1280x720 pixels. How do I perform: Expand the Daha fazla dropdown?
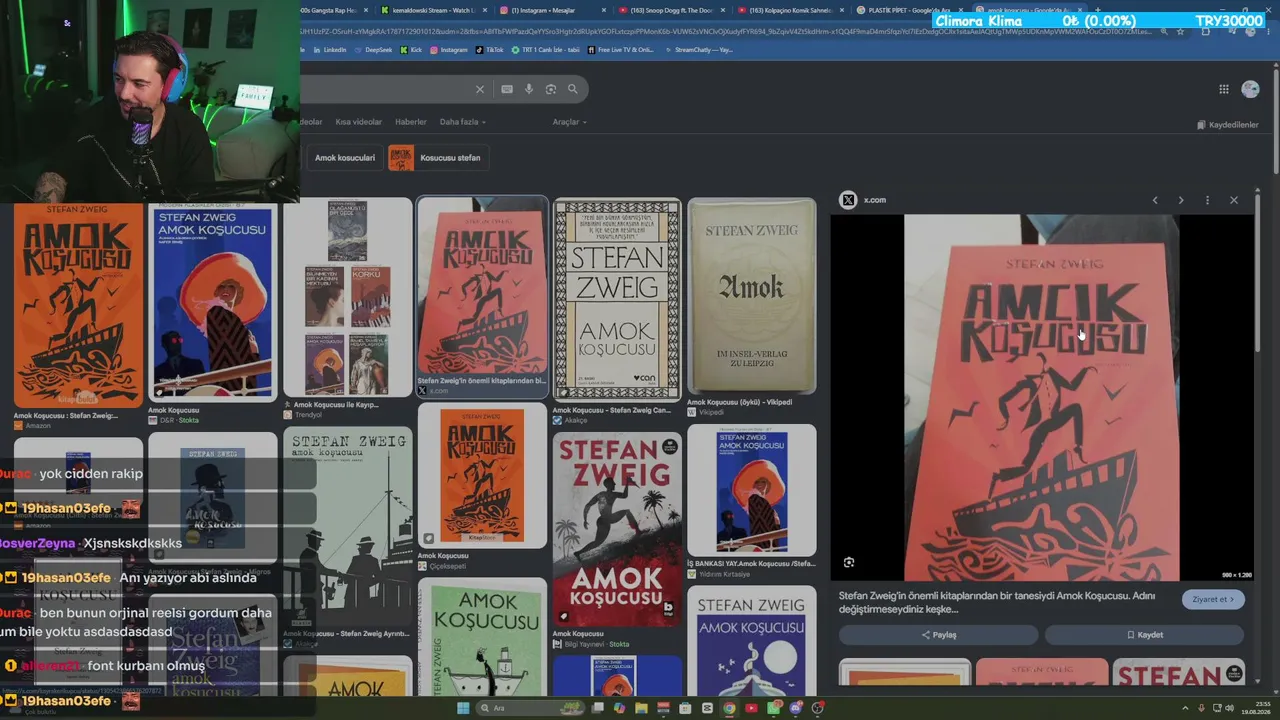462,122
